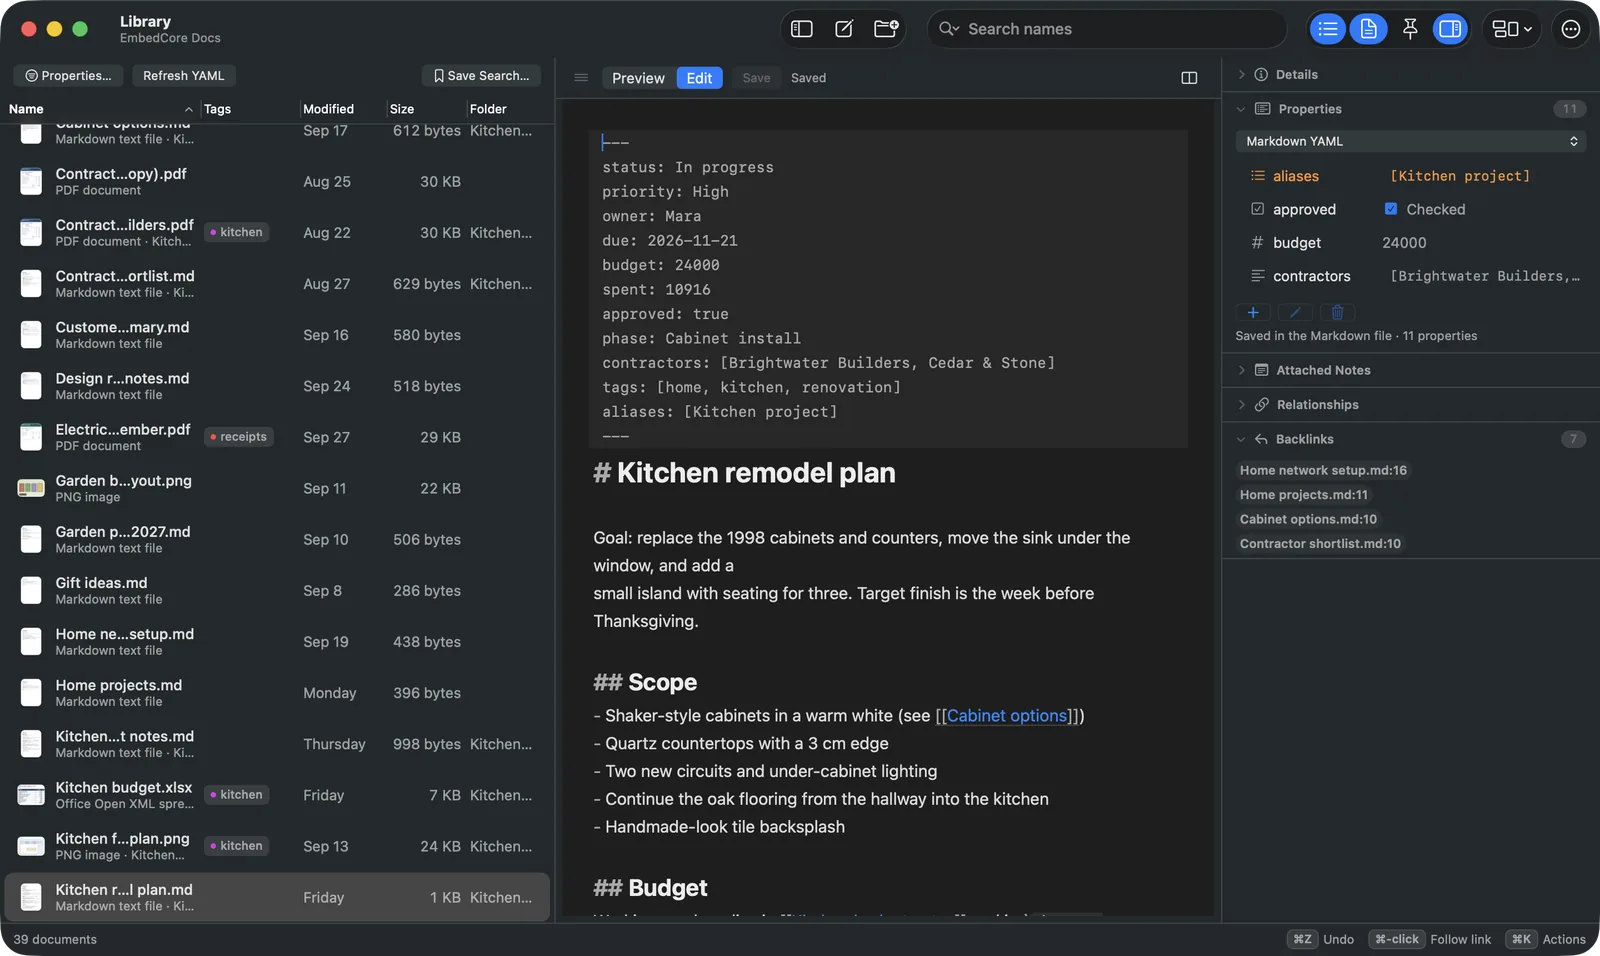Open the layout options dropdown in toolbar
Image resolution: width=1600 pixels, height=956 pixels.
tap(1512, 29)
